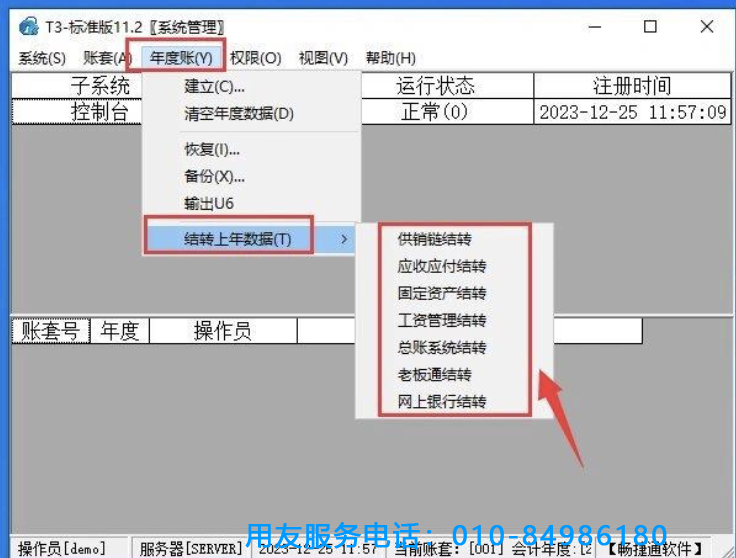This screenshot has height=558, width=736.
Task: Select 建立(C)... from the menu
Action: point(214,87)
